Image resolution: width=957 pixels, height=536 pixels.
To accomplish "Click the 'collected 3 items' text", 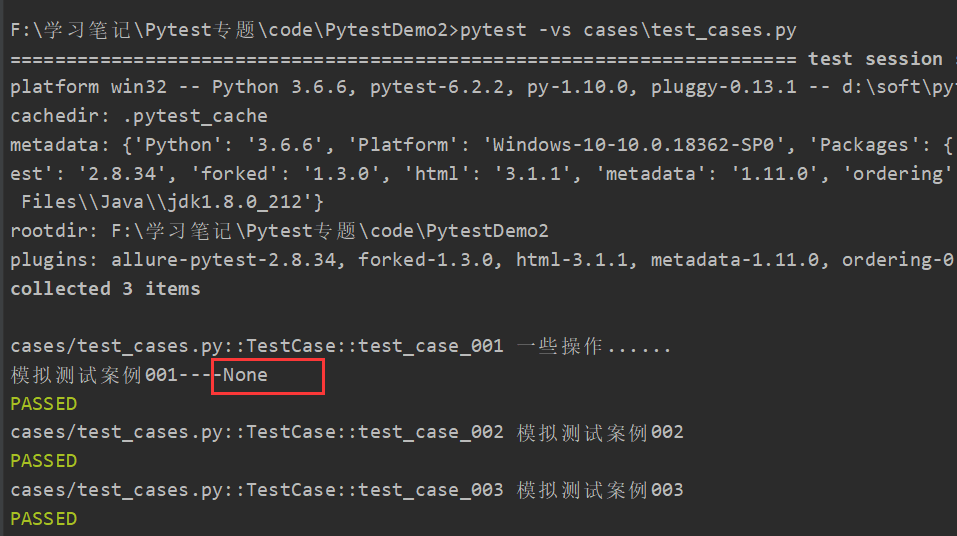I will tap(105, 289).
